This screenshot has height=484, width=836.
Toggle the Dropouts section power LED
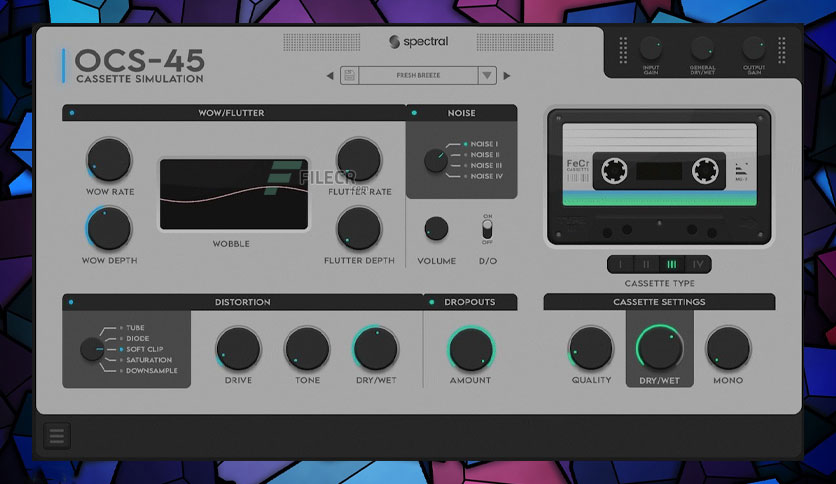(432, 302)
